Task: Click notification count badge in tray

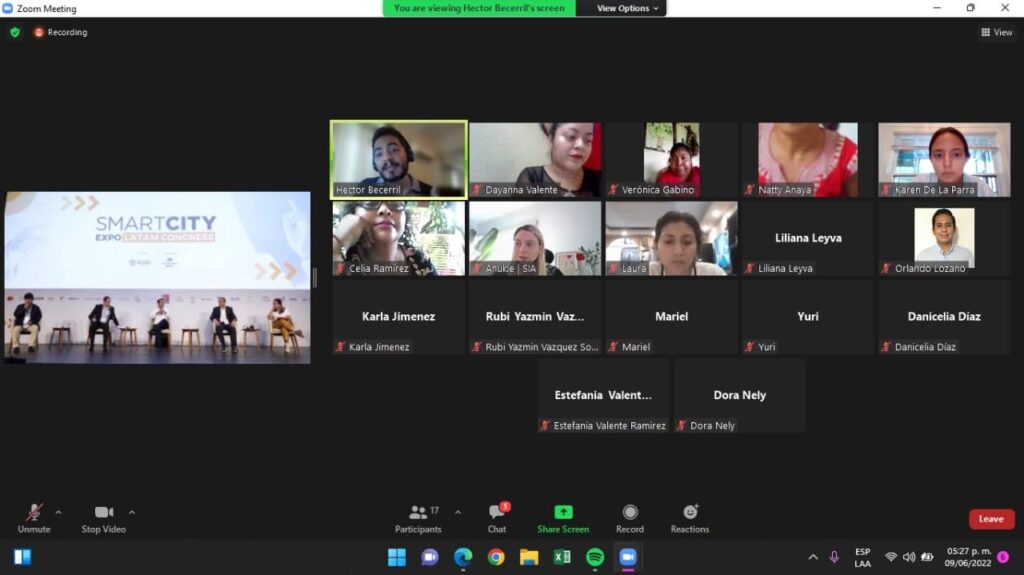Action: point(1003,557)
